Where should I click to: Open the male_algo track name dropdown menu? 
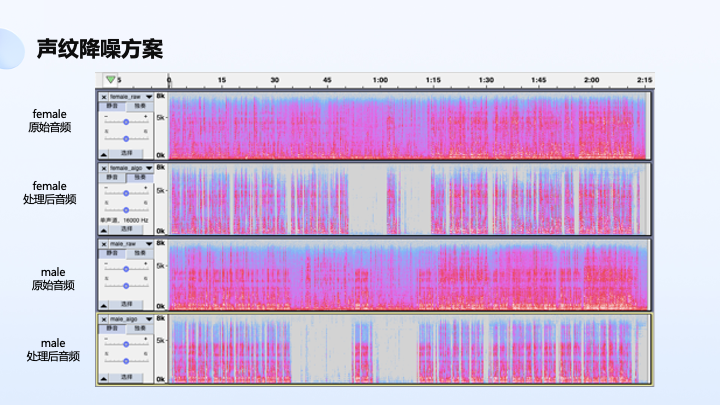pos(149,319)
